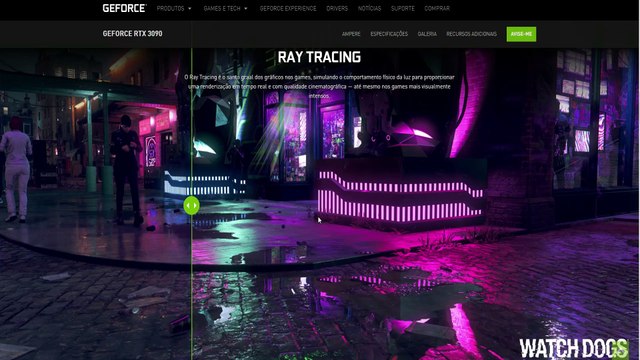Click the GeForce RTX 3090 title
Viewport: 640px width, 360px height.
tap(132, 33)
